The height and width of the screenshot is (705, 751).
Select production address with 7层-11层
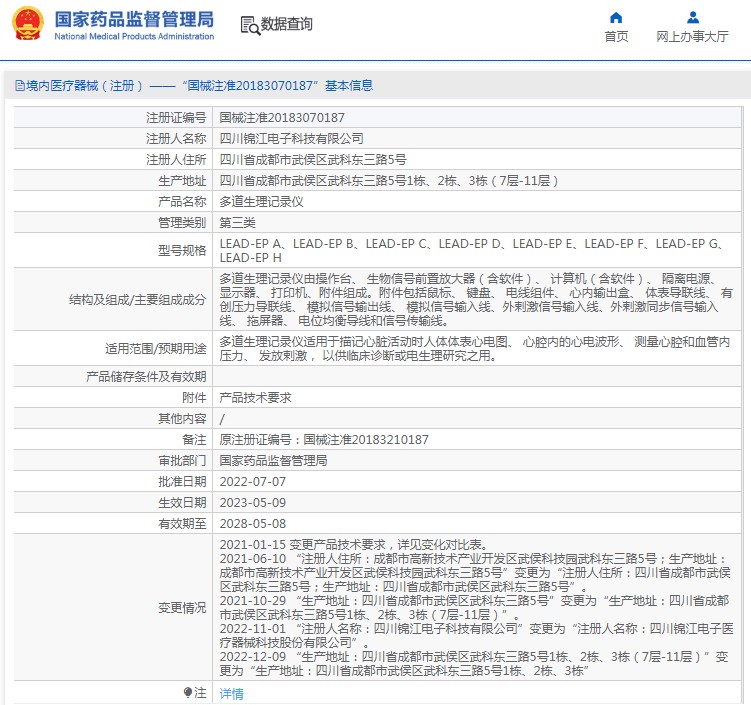point(389,181)
